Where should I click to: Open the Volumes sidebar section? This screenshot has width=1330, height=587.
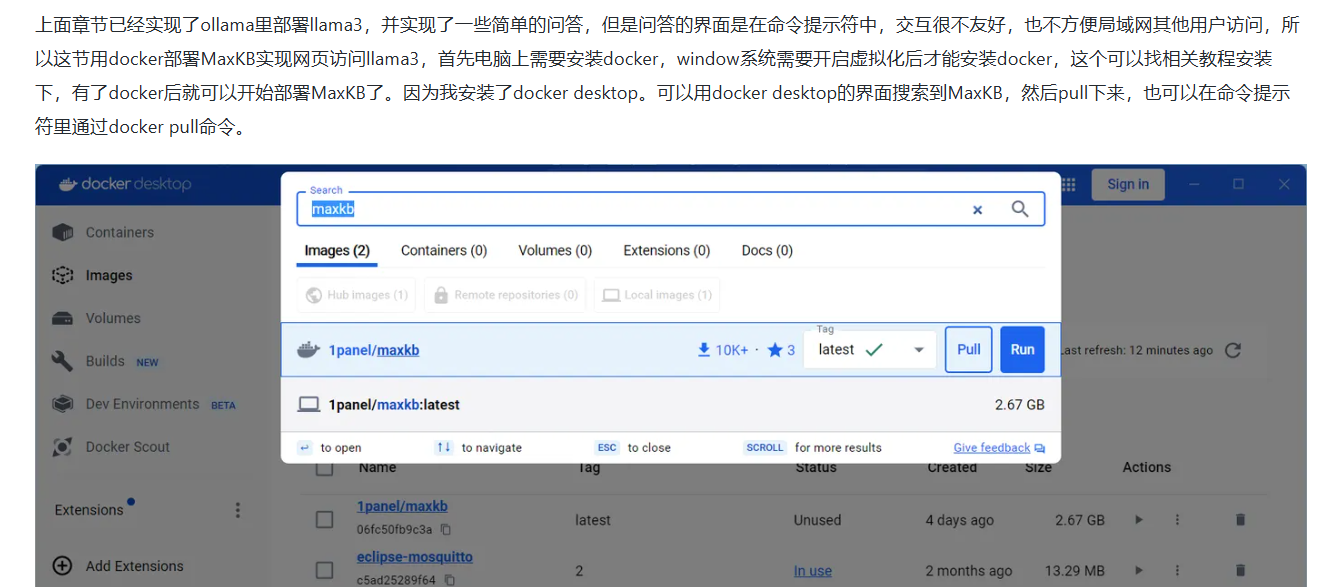pos(96,318)
